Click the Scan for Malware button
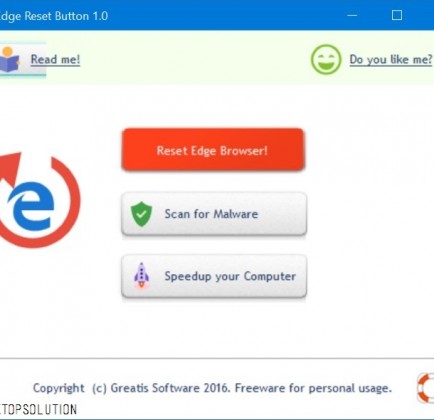 214,214
